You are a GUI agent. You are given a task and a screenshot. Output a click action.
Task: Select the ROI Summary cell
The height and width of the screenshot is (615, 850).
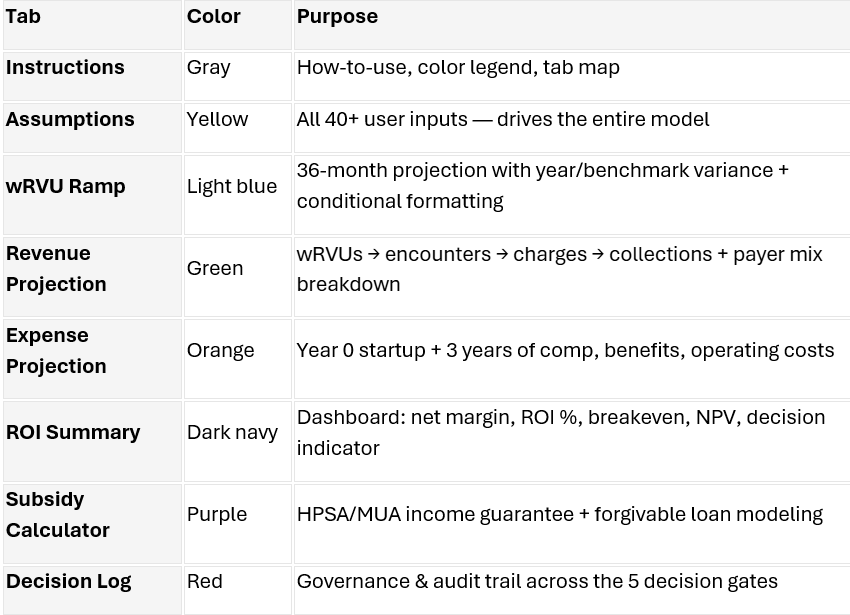pos(92,441)
